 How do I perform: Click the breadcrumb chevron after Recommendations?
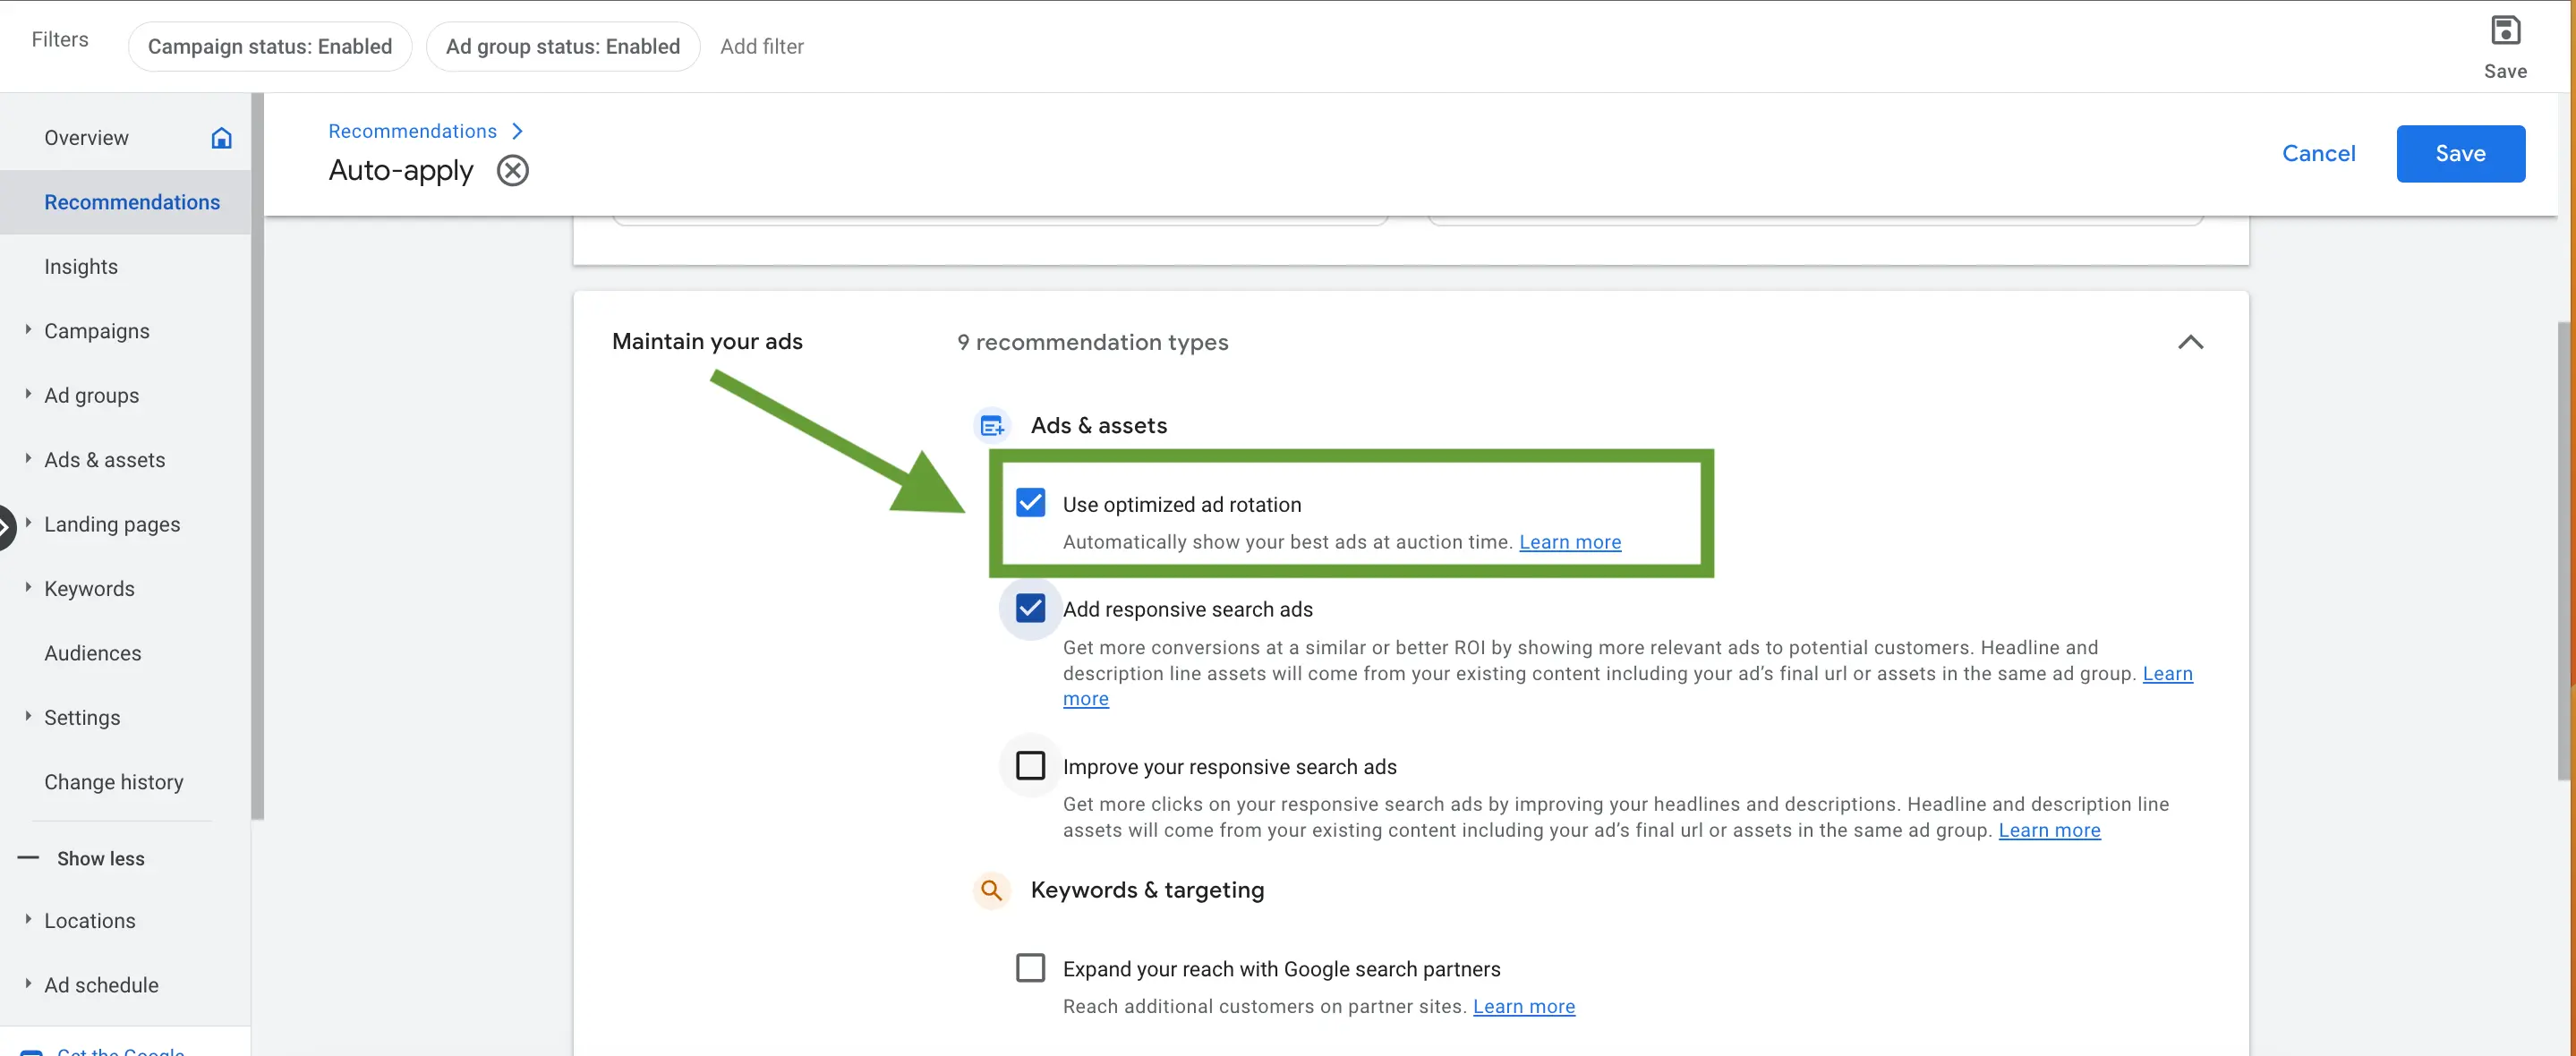[x=517, y=131]
